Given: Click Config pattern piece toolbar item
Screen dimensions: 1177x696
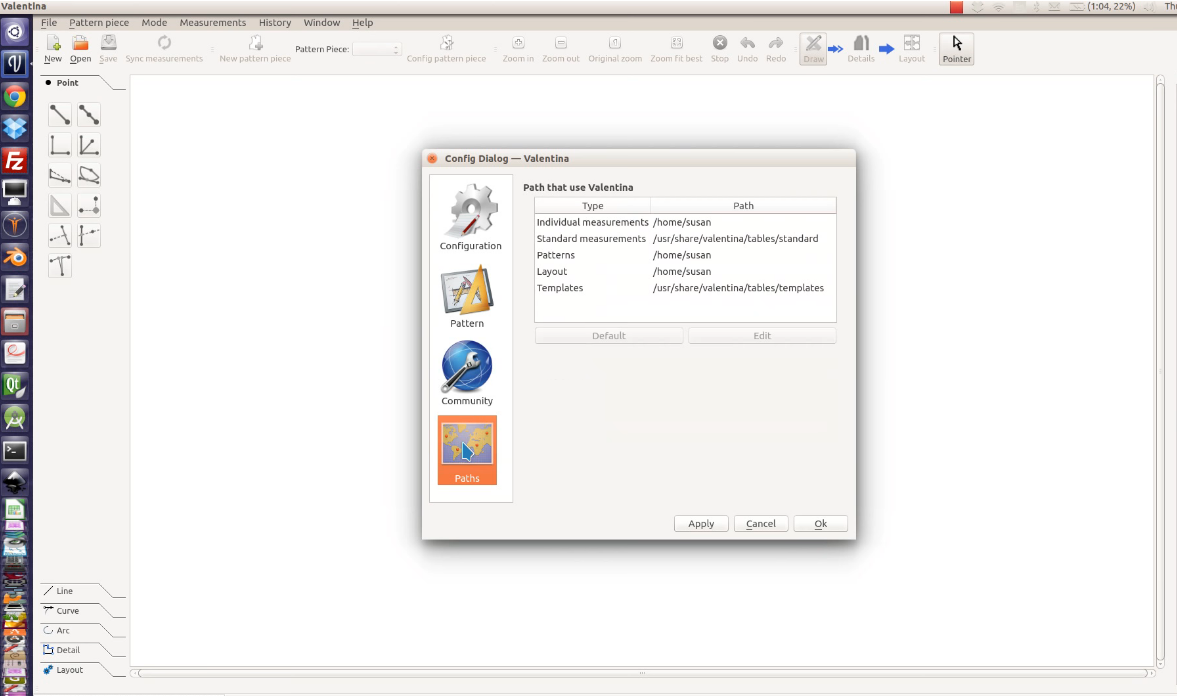Looking at the screenshot, I should tap(447, 49).
